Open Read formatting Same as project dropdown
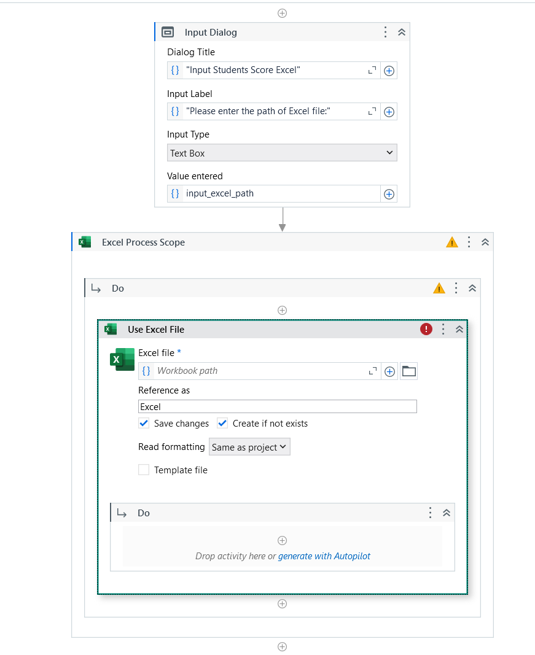This screenshot has height=655, width=535. pyautogui.click(x=249, y=447)
